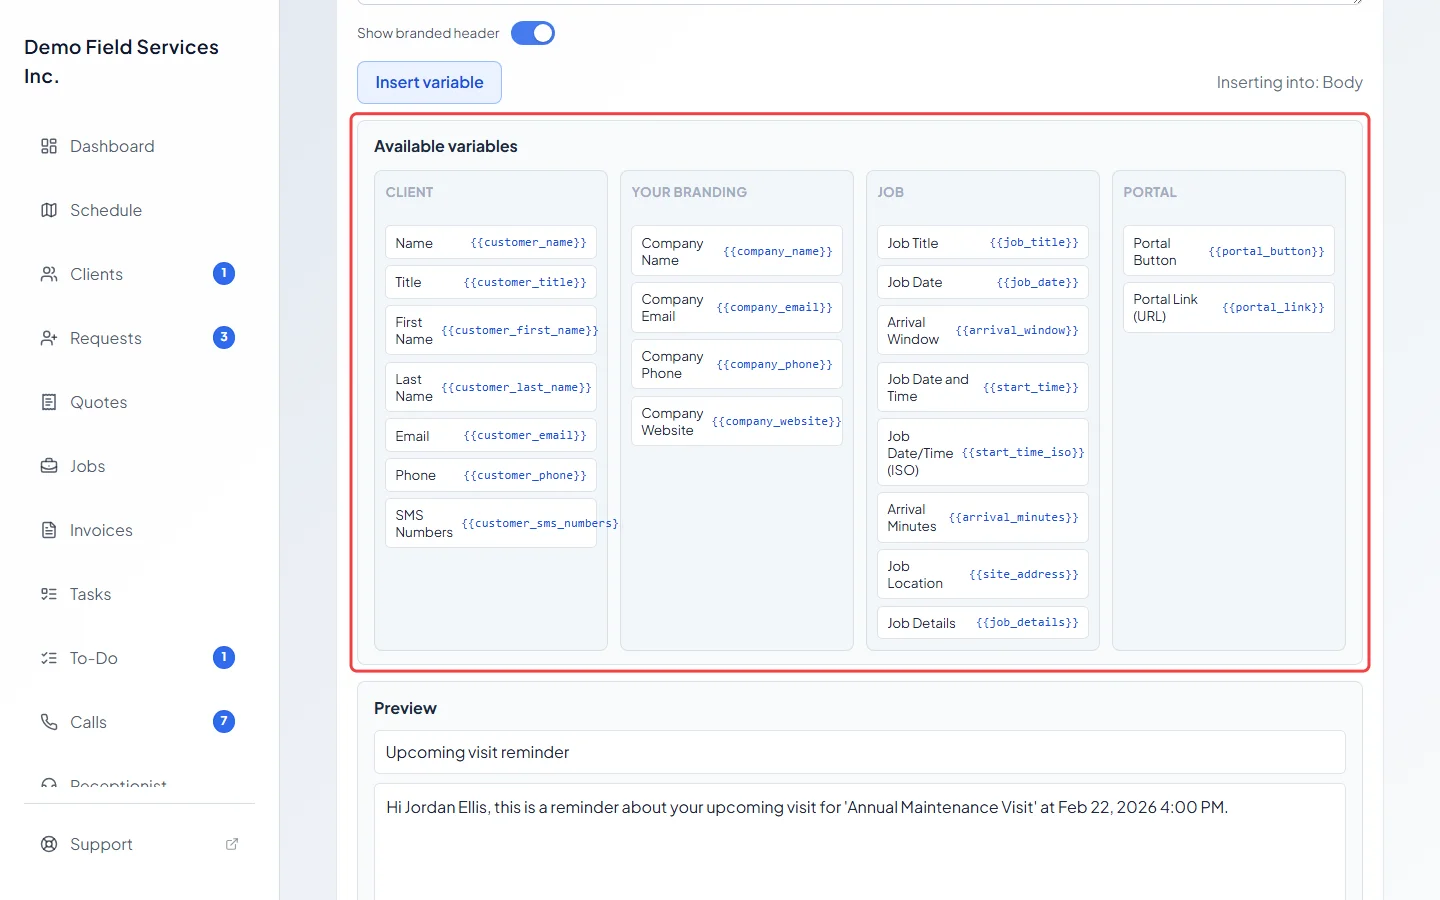Image resolution: width=1440 pixels, height=900 pixels.
Task: Insert the company_phone variable
Action: pos(737,365)
